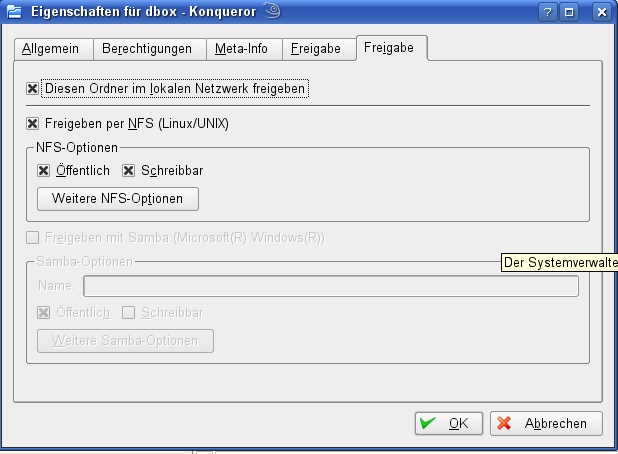Toggle Samba Schreibbar checkbox
This screenshot has height=454, width=618.
tap(128, 313)
